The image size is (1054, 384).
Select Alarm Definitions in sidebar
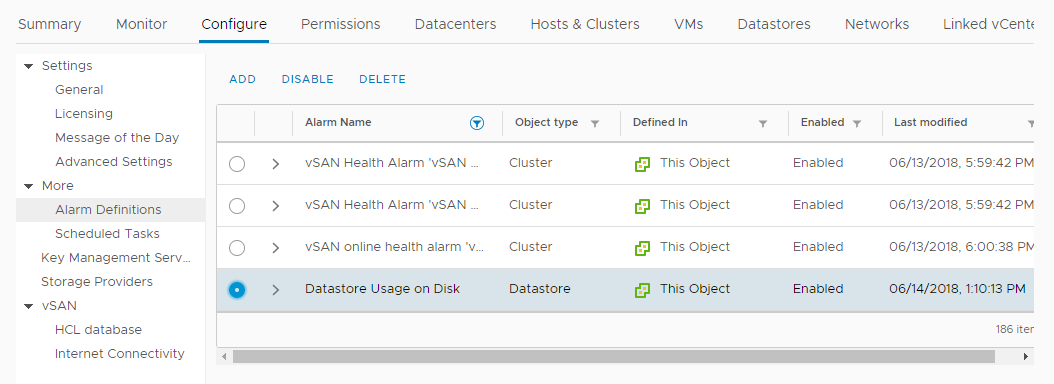108,210
